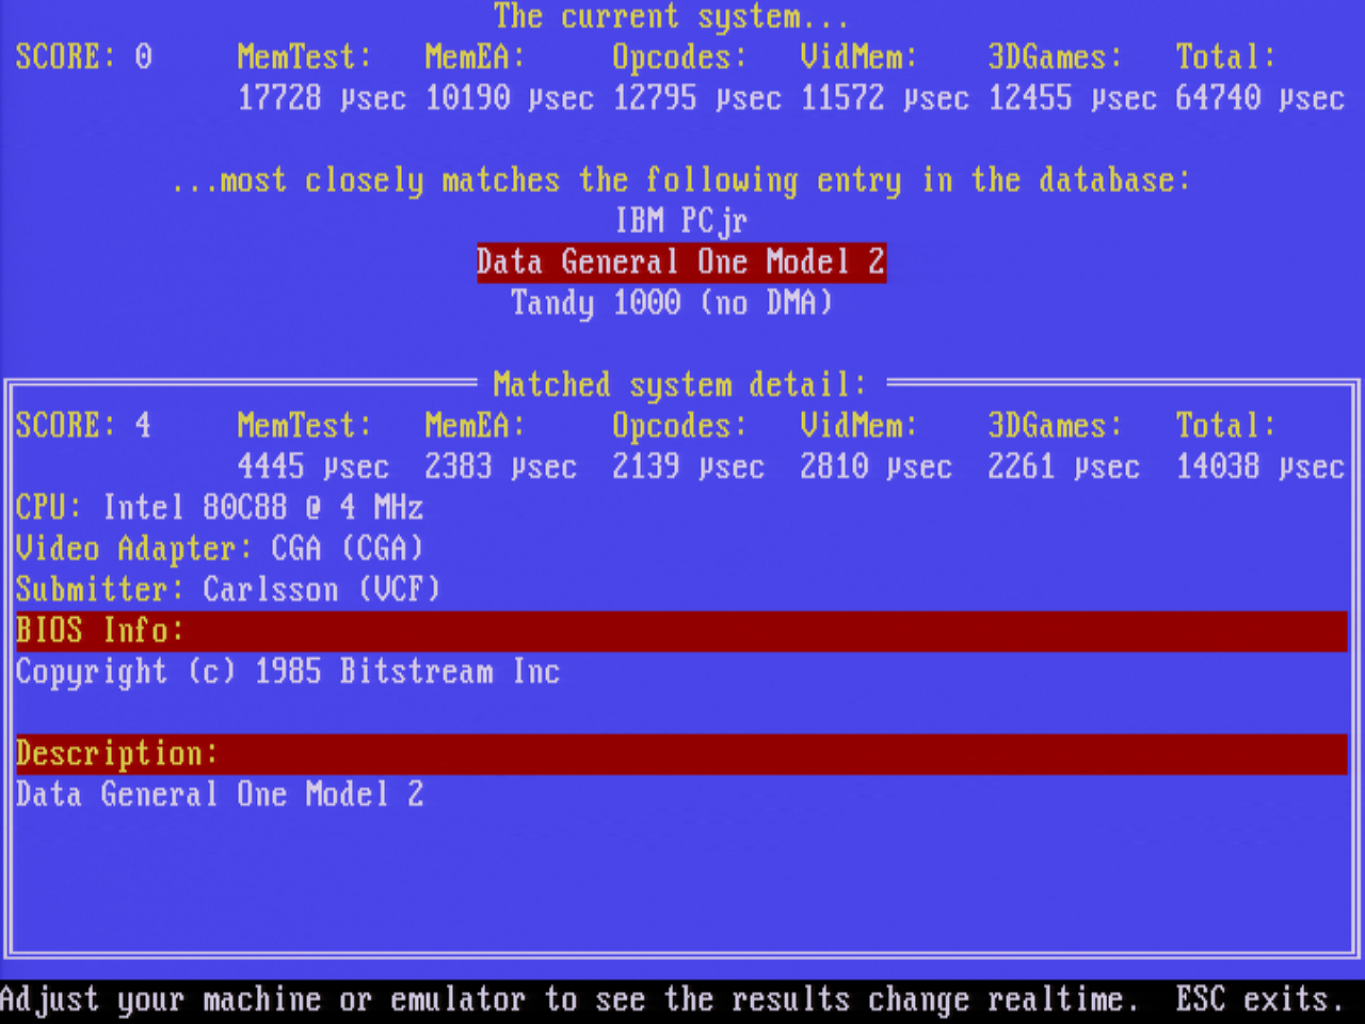Screen dimensions: 1365x1024
Task: Click the 'Adjust your machine or emulator' status message
Action: coord(569,1000)
